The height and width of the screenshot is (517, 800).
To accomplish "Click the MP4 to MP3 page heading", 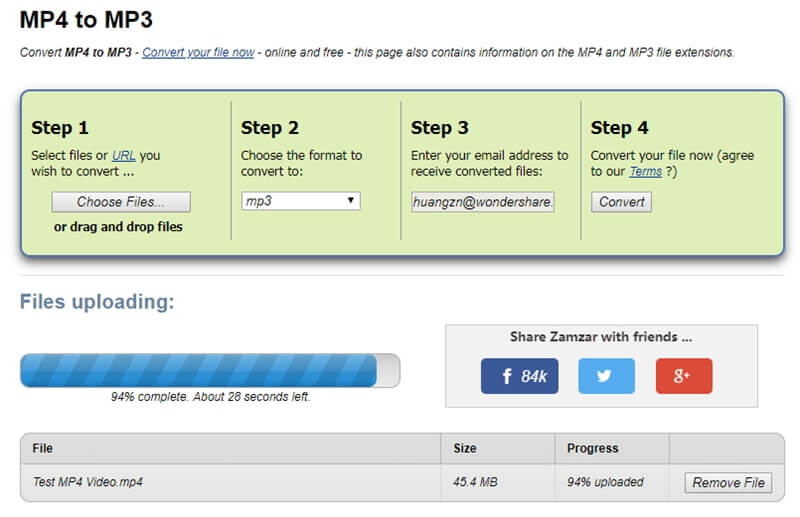I will [x=86, y=20].
